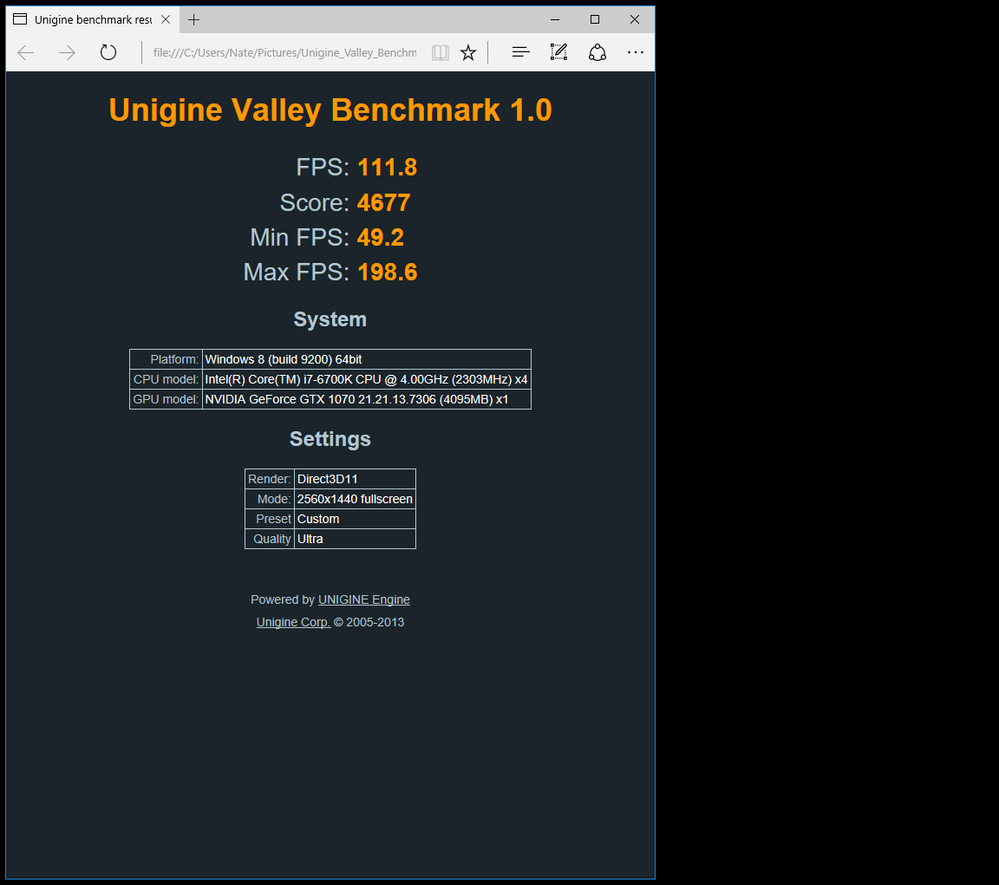Click the GPU model: row label
The height and width of the screenshot is (885, 999).
tap(166, 399)
